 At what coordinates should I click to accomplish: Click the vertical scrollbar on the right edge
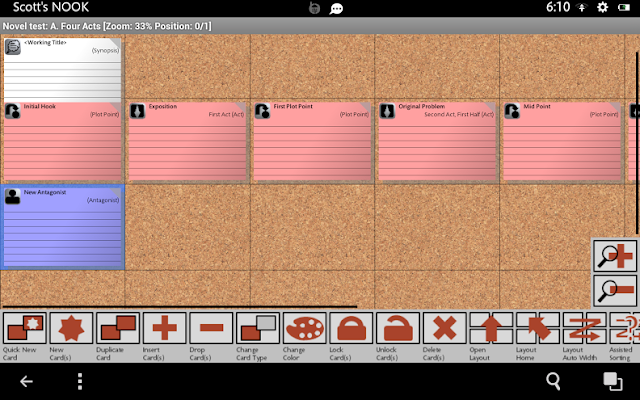coord(638,143)
